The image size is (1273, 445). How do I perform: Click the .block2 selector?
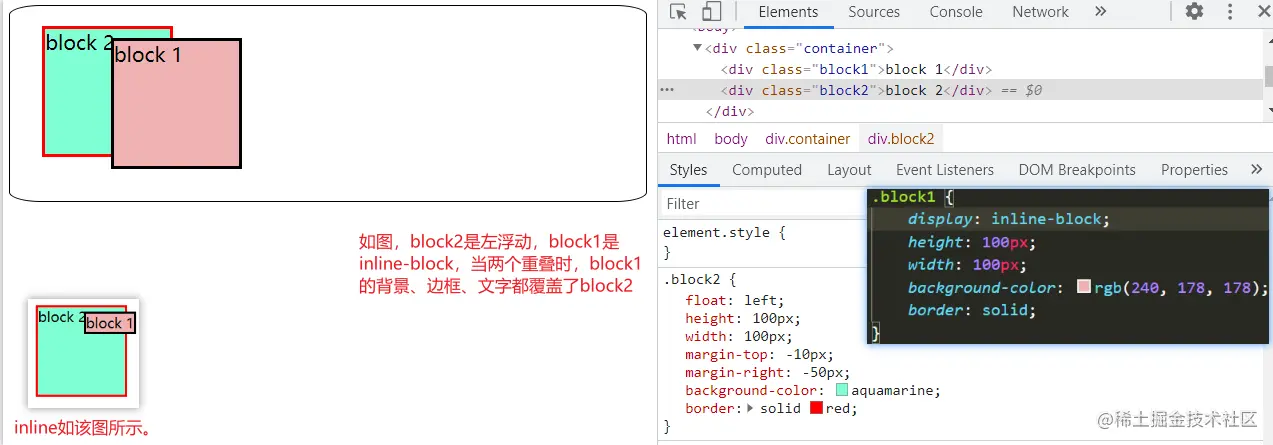tap(692, 279)
